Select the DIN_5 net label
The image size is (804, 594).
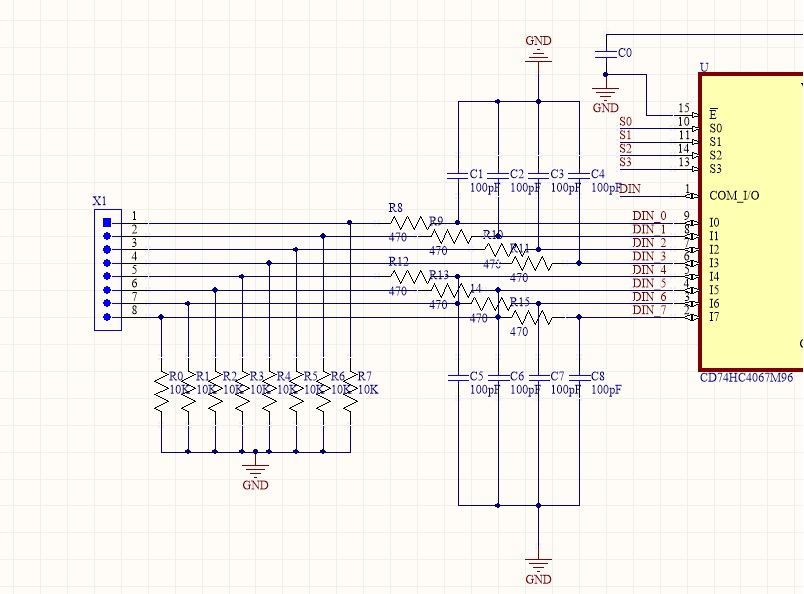649,283
